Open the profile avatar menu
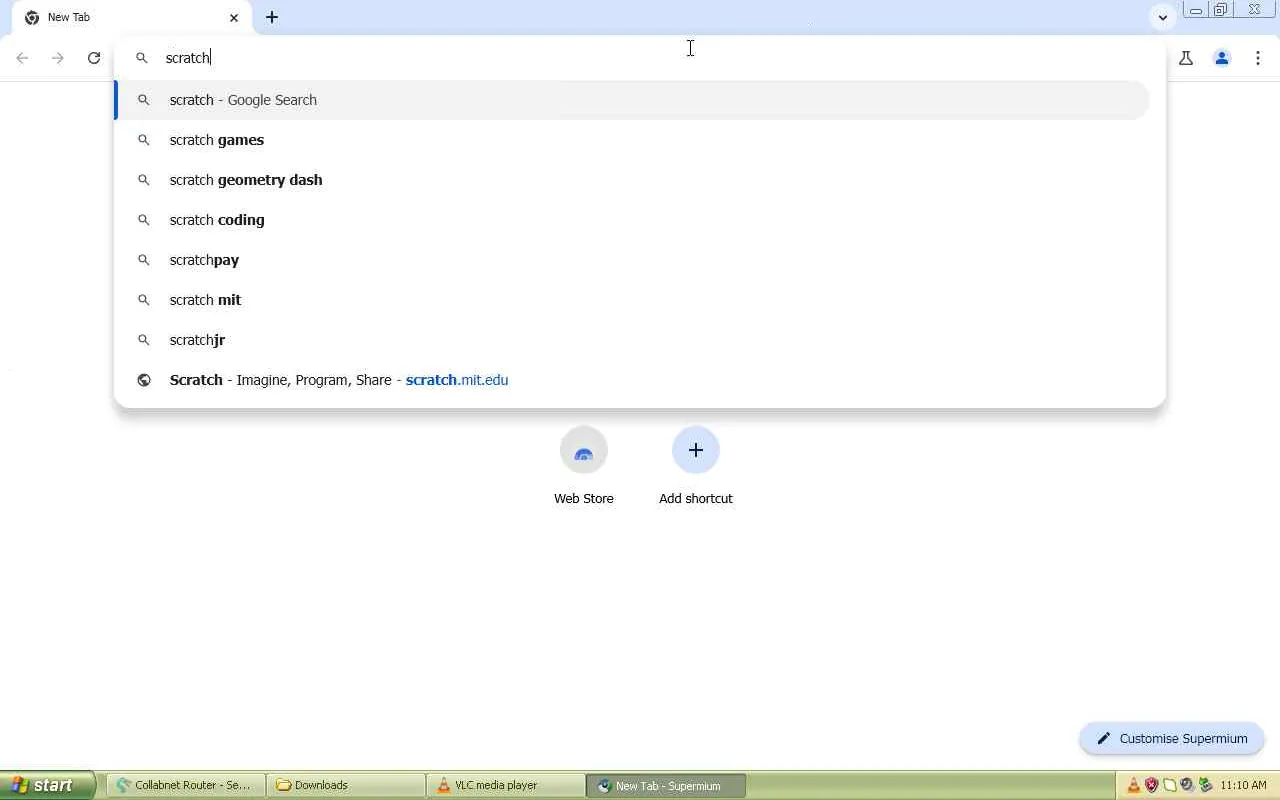The height and width of the screenshot is (800, 1280). [x=1222, y=58]
